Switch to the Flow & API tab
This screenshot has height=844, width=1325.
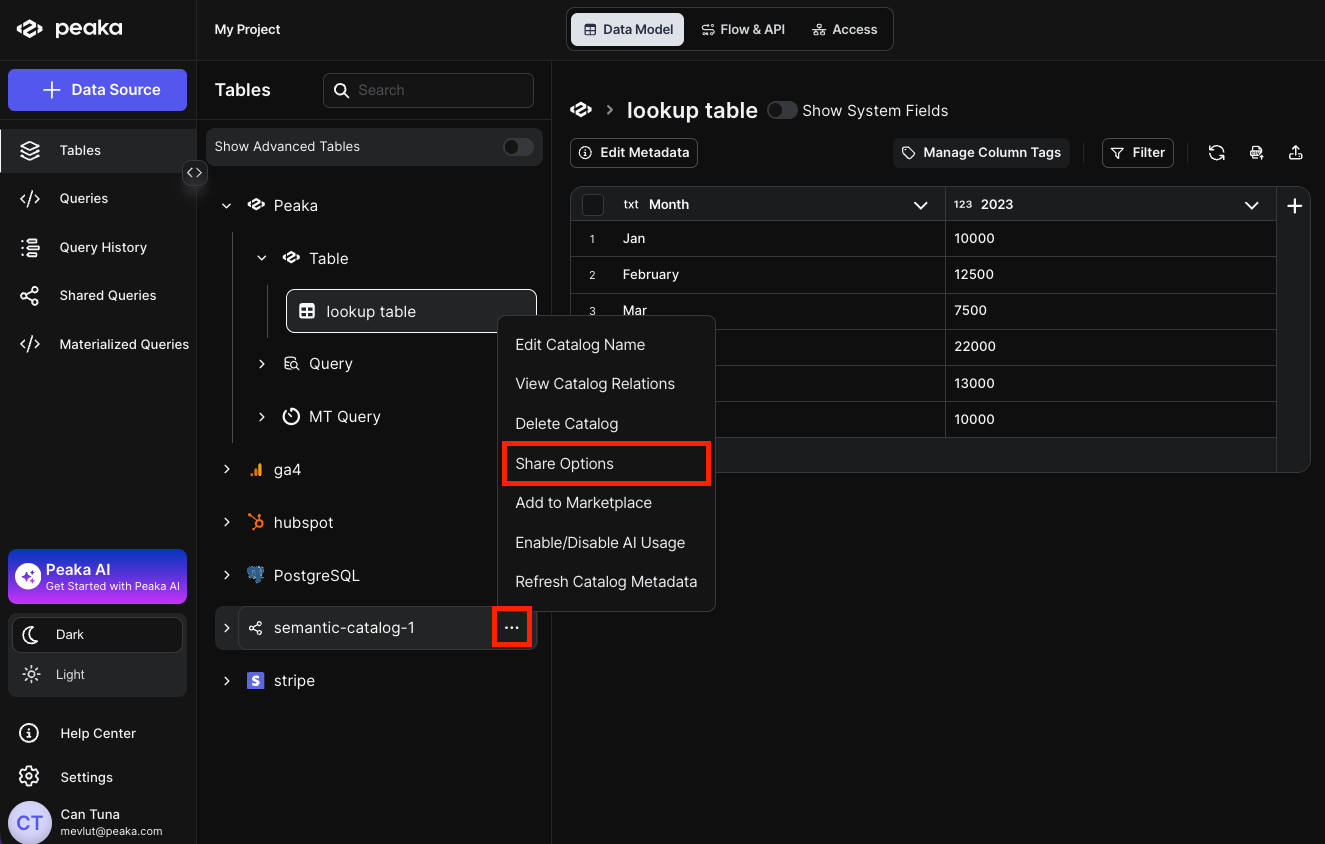click(742, 30)
